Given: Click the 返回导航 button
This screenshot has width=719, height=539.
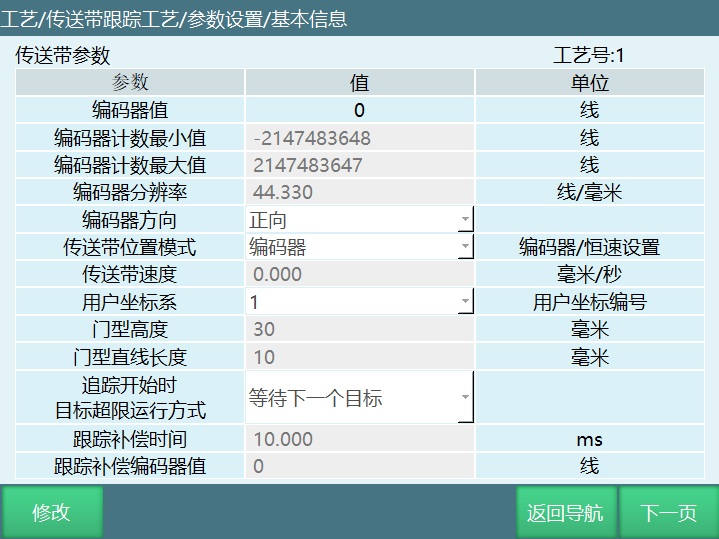Looking at the screenshot, I should [x=565, y=512].
